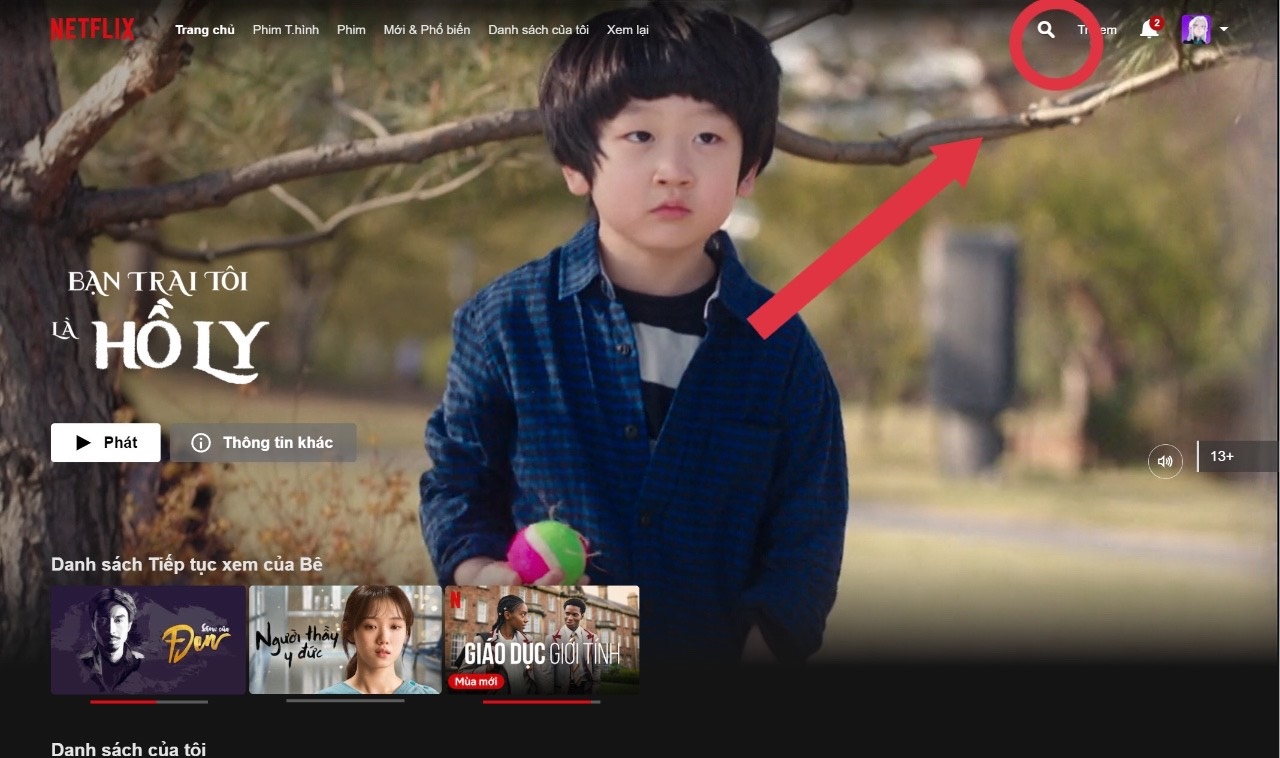Viewport: 1280px width, 758px height.
Task: Select Mới & Phổ biến
Action: pos(427,30)
